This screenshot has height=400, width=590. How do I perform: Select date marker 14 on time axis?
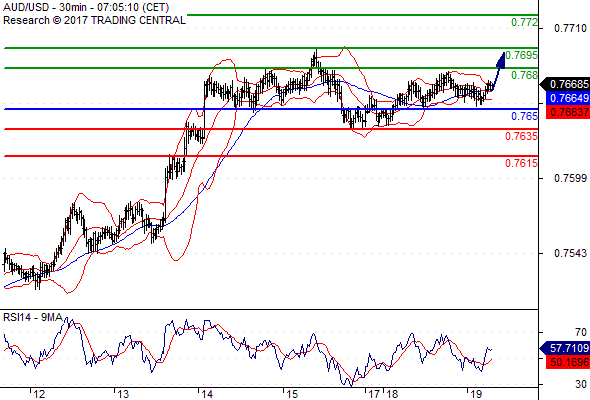(x=207, y=394)
